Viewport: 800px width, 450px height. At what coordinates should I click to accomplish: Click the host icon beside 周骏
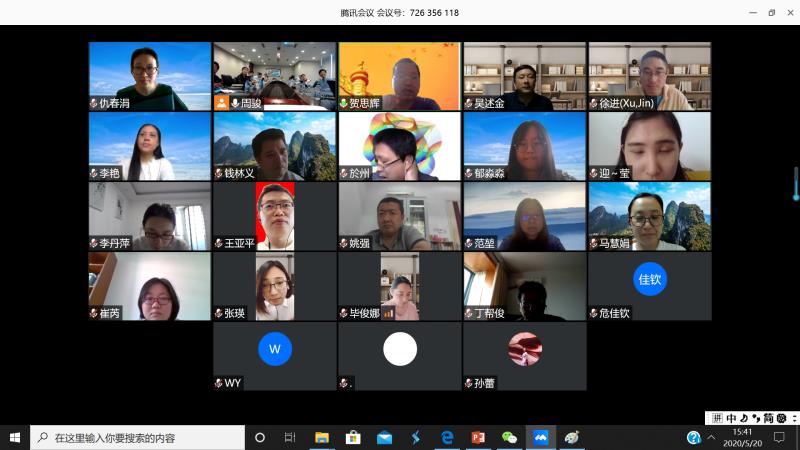(221, 103)
